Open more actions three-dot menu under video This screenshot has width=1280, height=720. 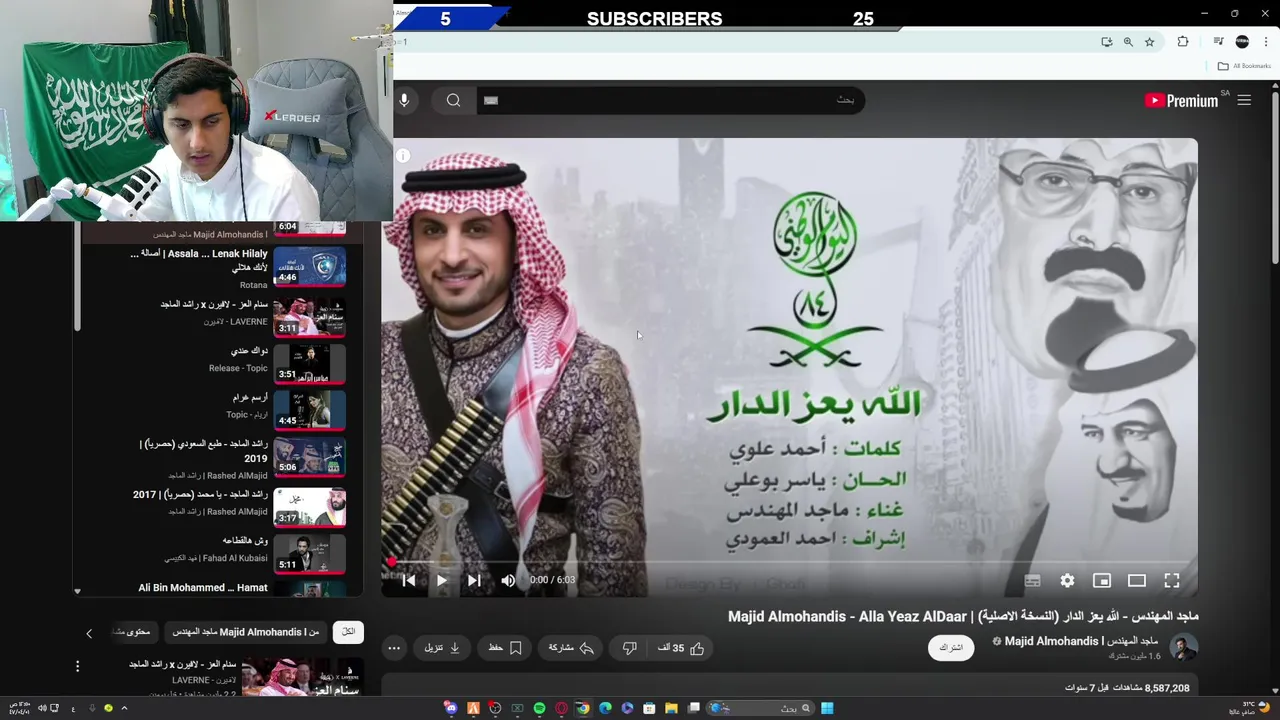coord(394,648)
